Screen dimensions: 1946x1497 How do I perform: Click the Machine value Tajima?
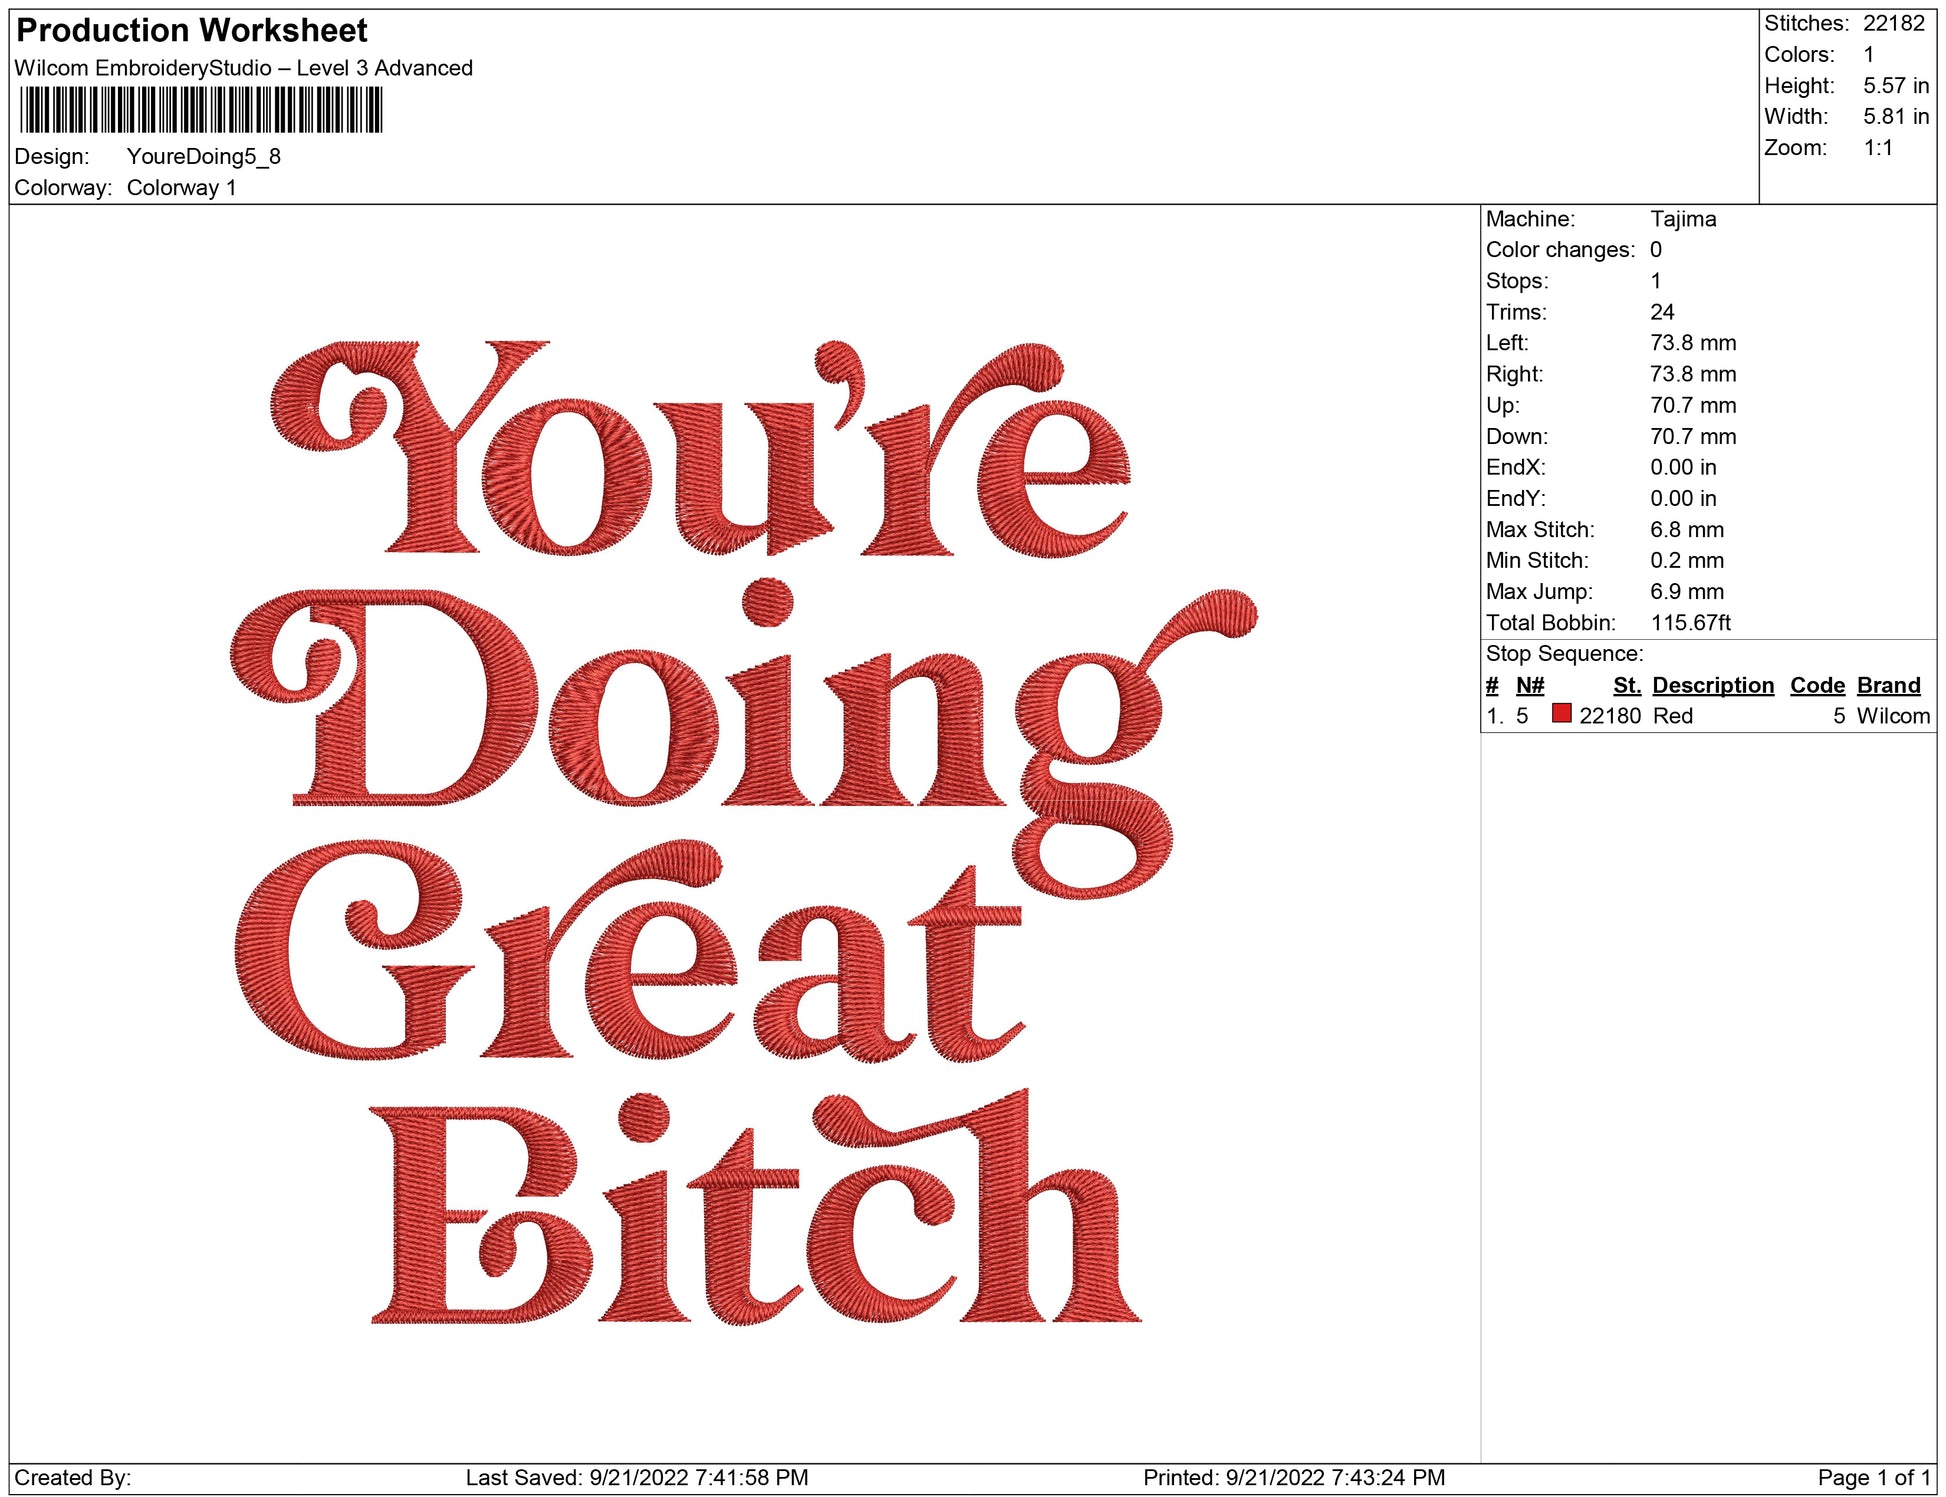1682,219
